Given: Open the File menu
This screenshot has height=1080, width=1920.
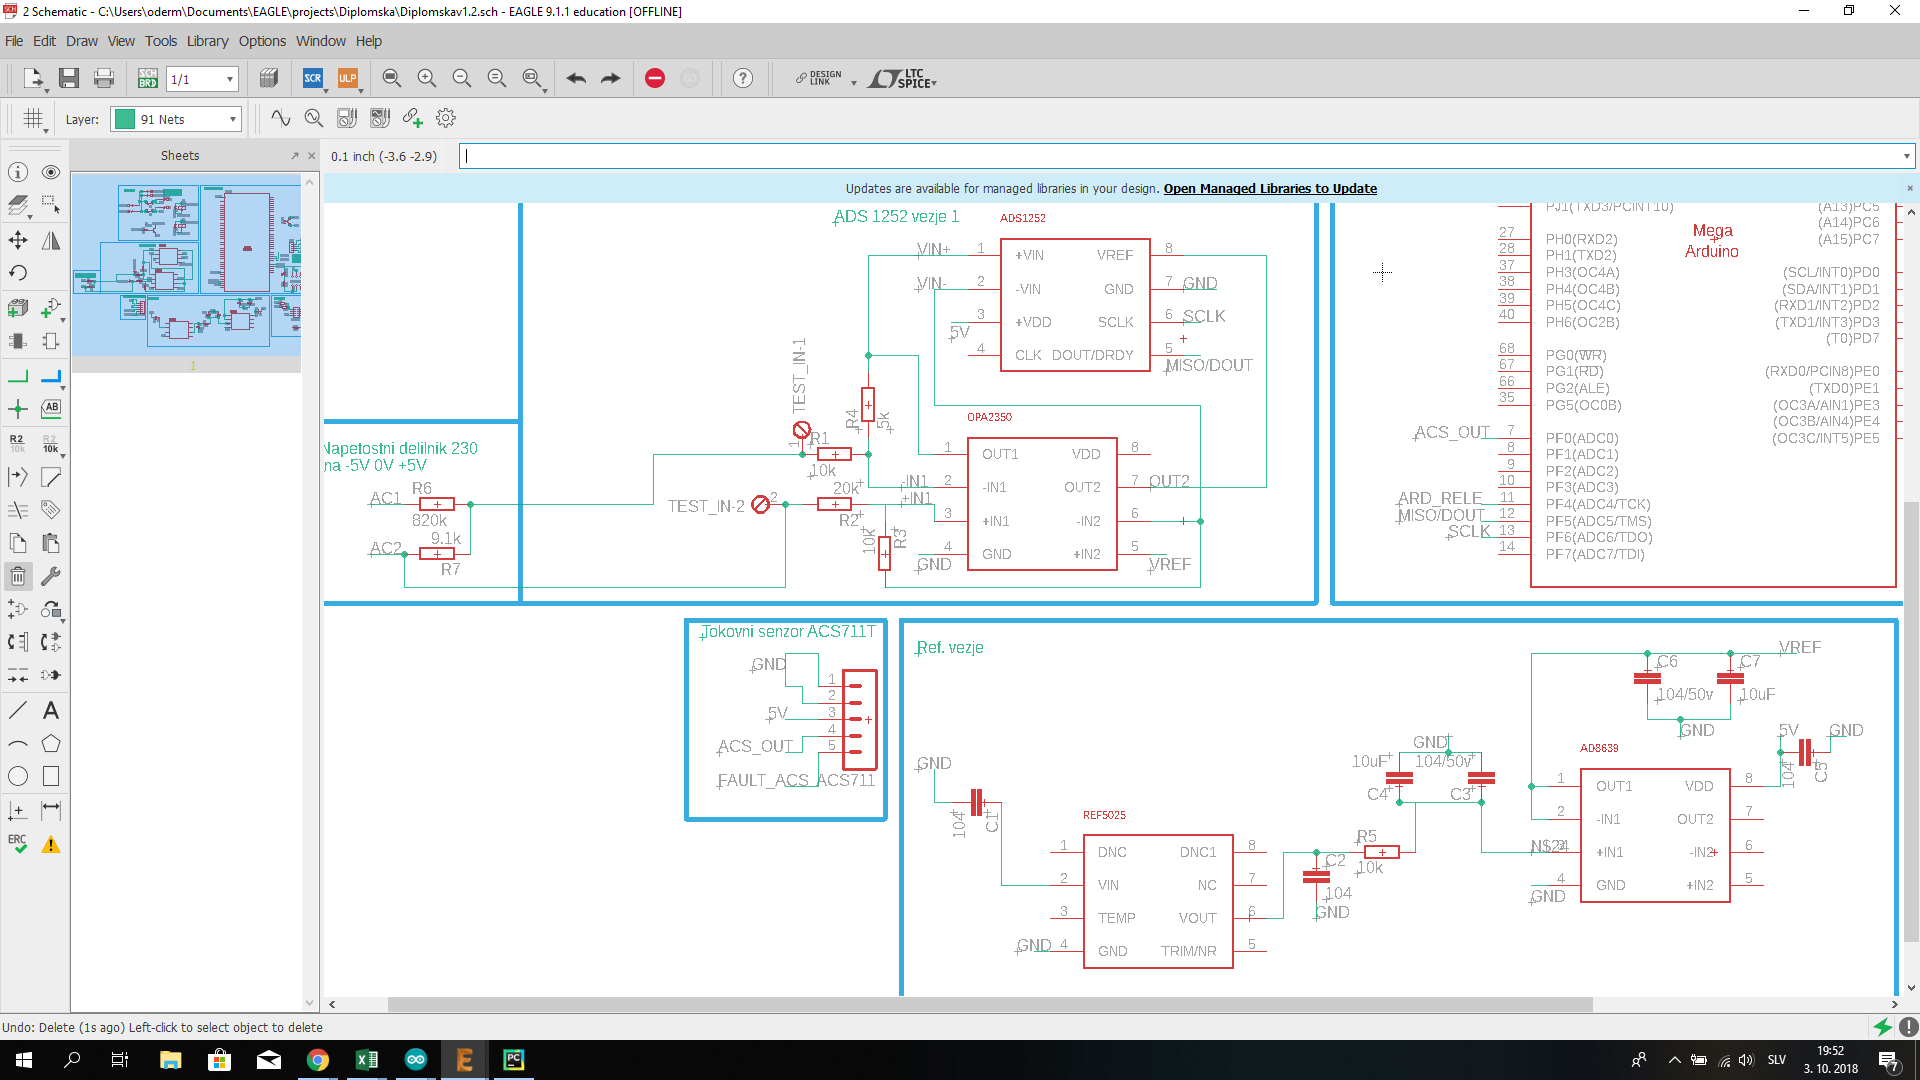Looking at the screenshot, I should click(x=14, y=41).
